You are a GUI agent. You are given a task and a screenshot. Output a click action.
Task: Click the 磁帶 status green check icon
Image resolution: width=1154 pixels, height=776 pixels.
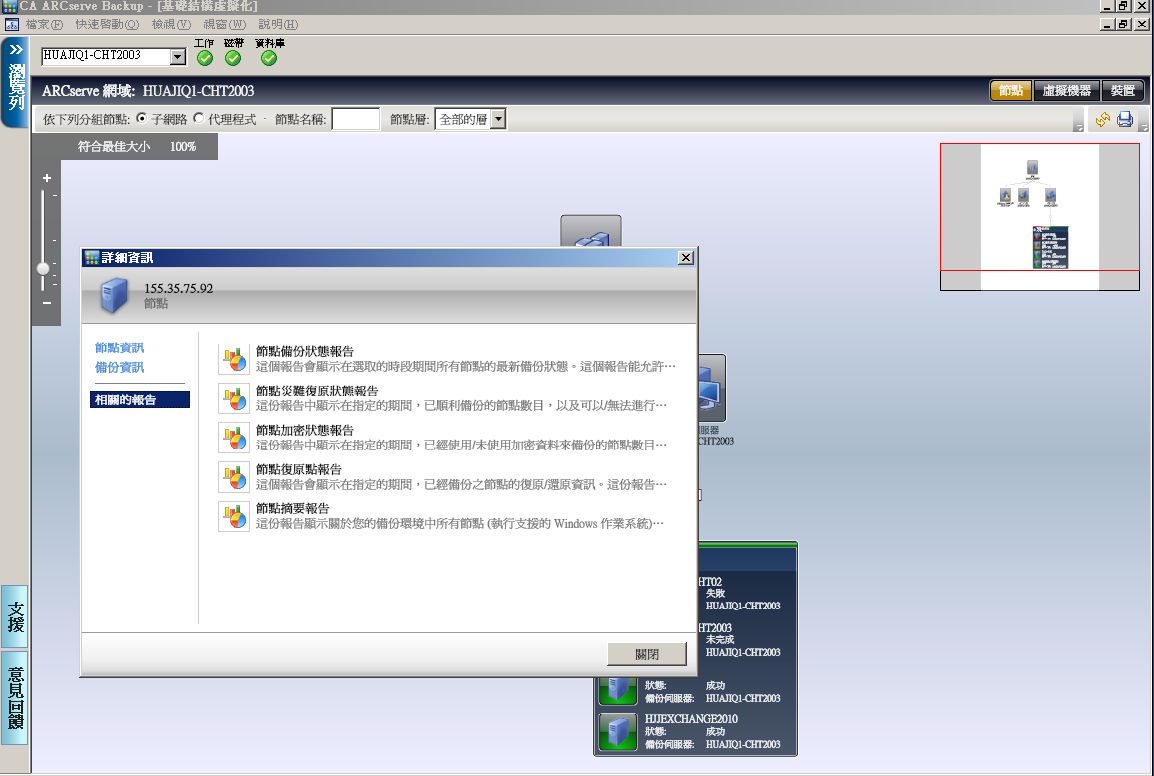tap(233, 58)
